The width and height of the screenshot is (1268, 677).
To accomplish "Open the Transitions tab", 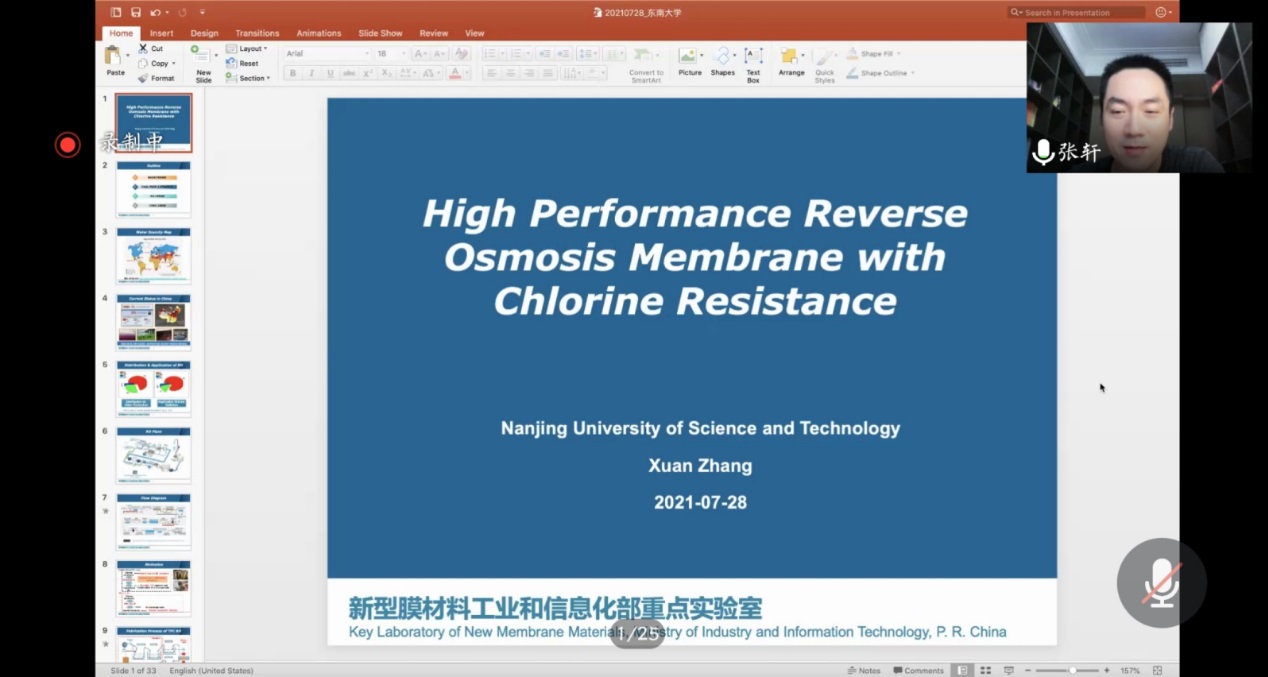I will click(257, 33).
